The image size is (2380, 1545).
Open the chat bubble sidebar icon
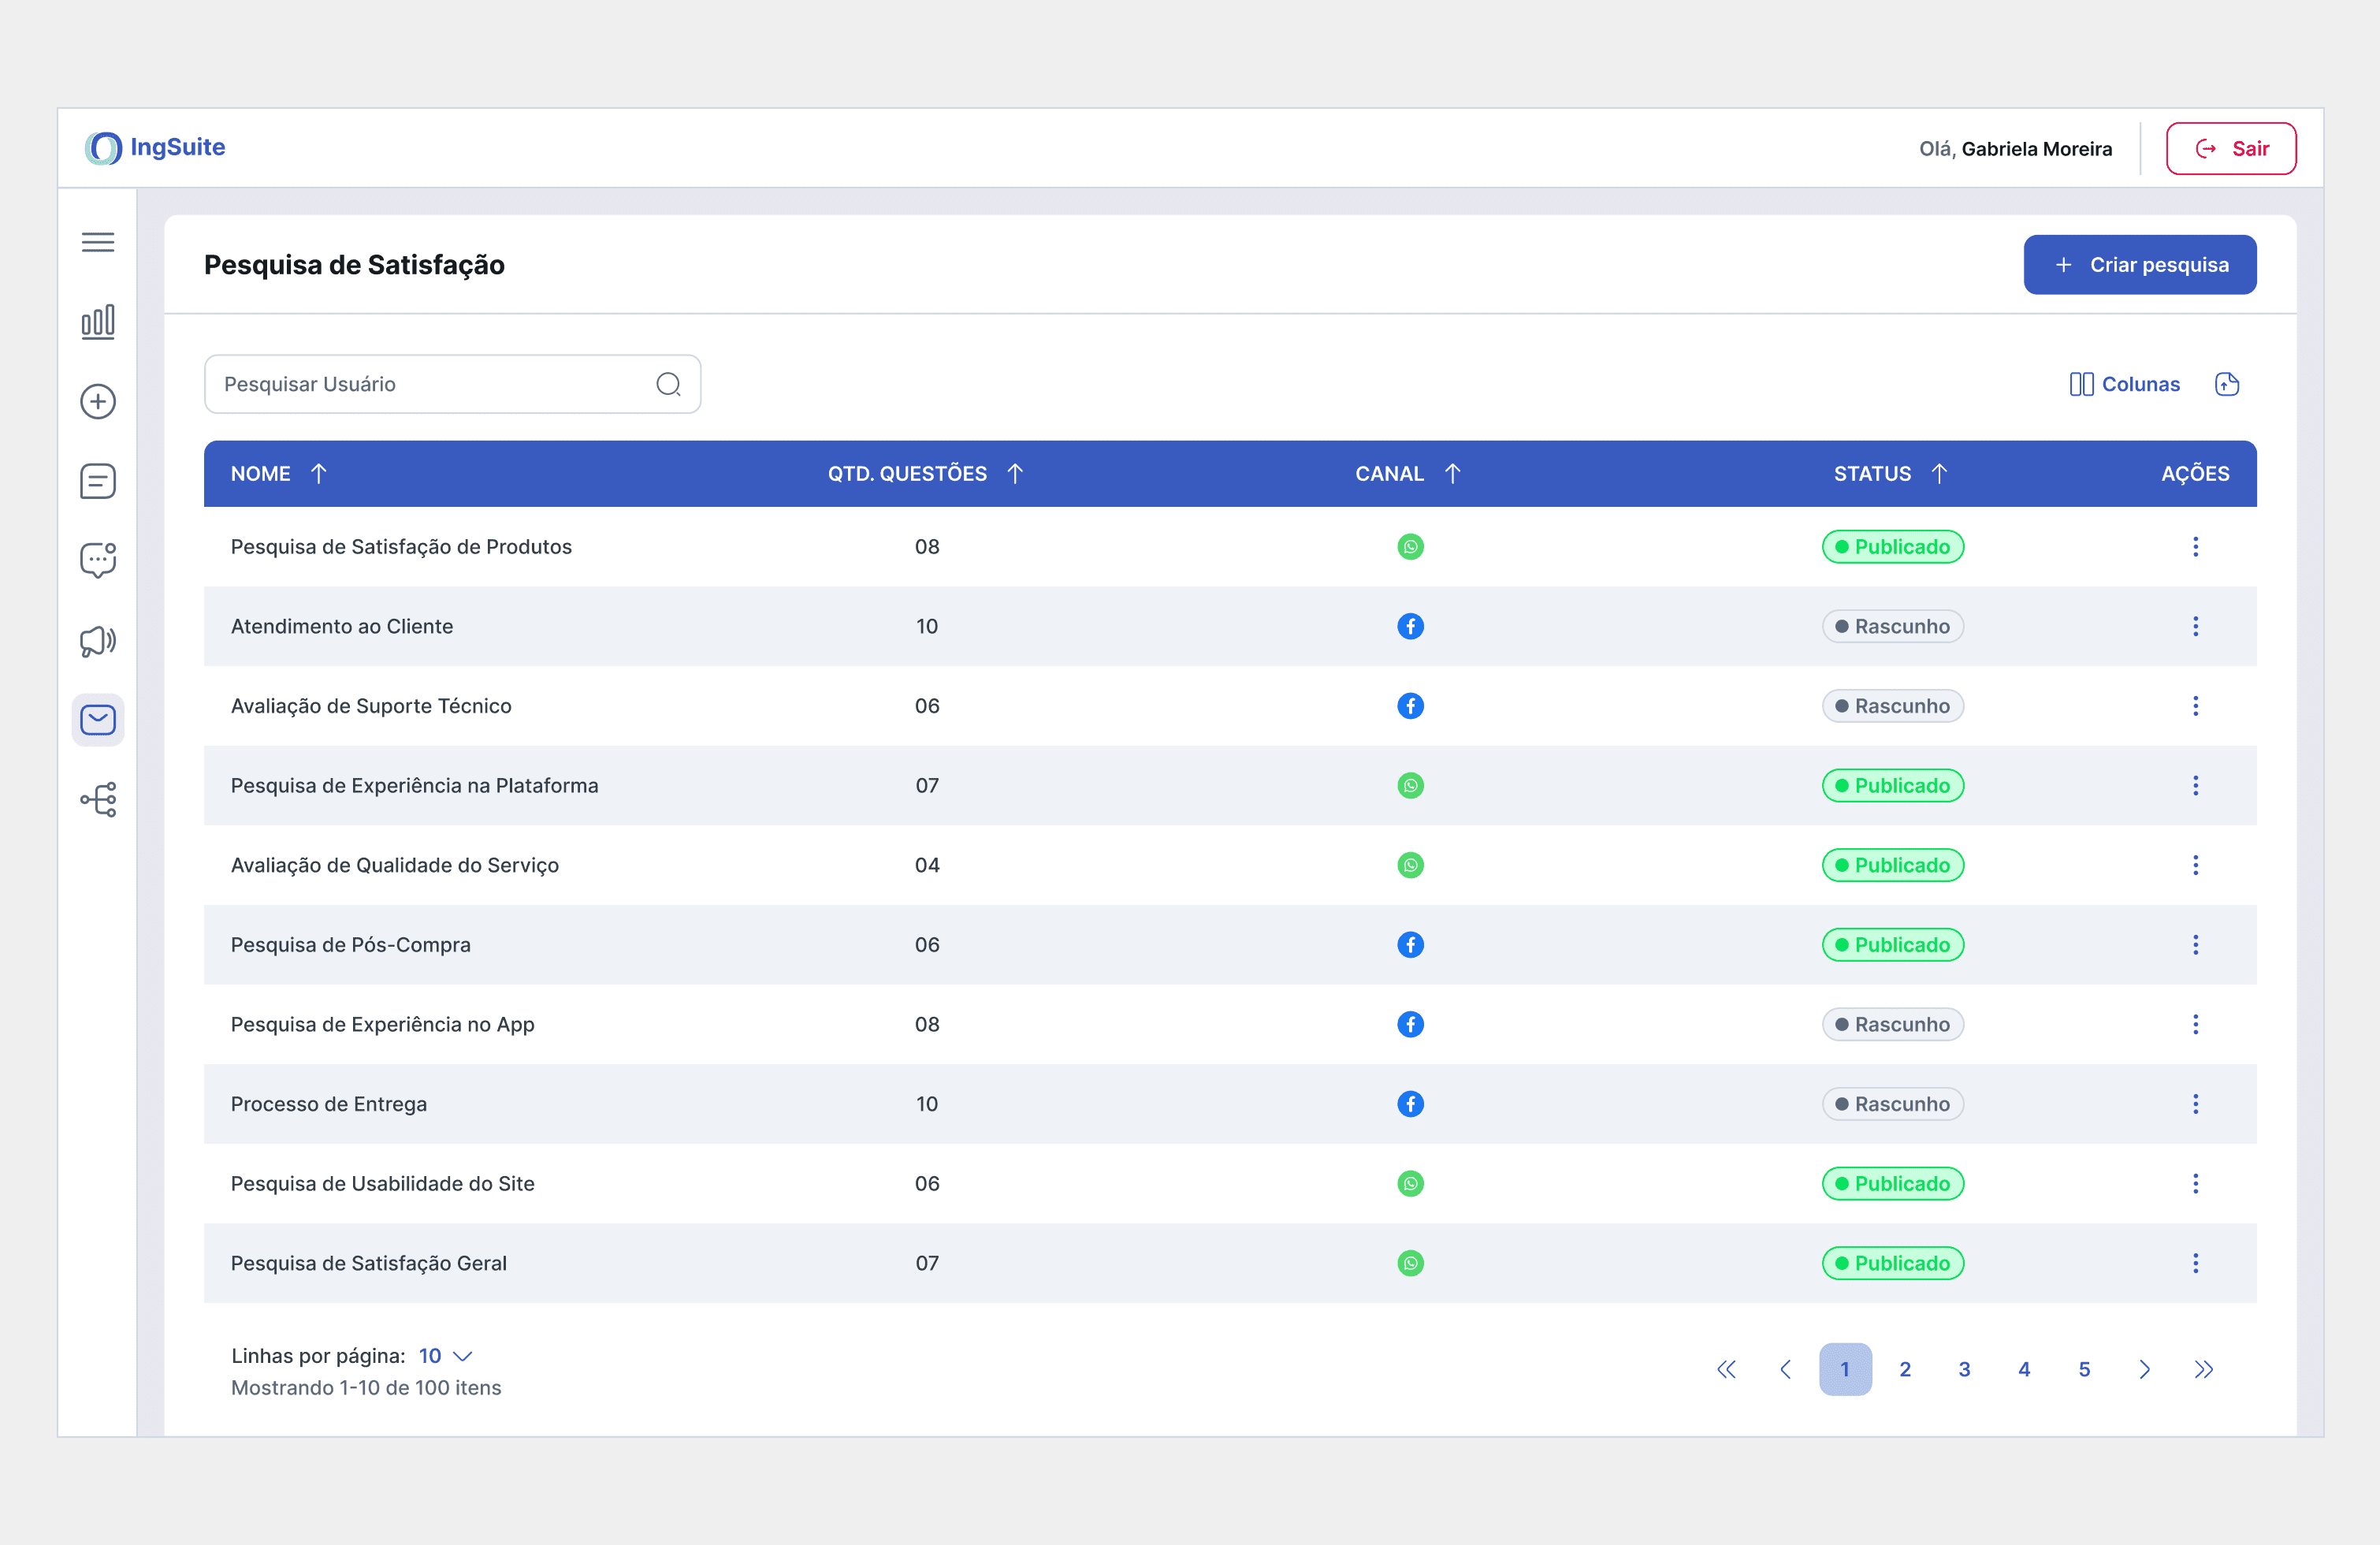tap(98, 560)
